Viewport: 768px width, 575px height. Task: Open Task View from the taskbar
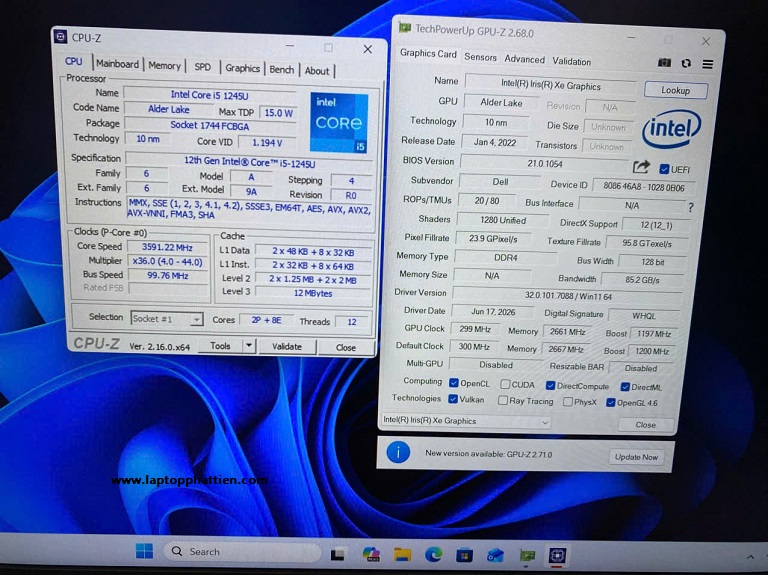tap(338, 554)
